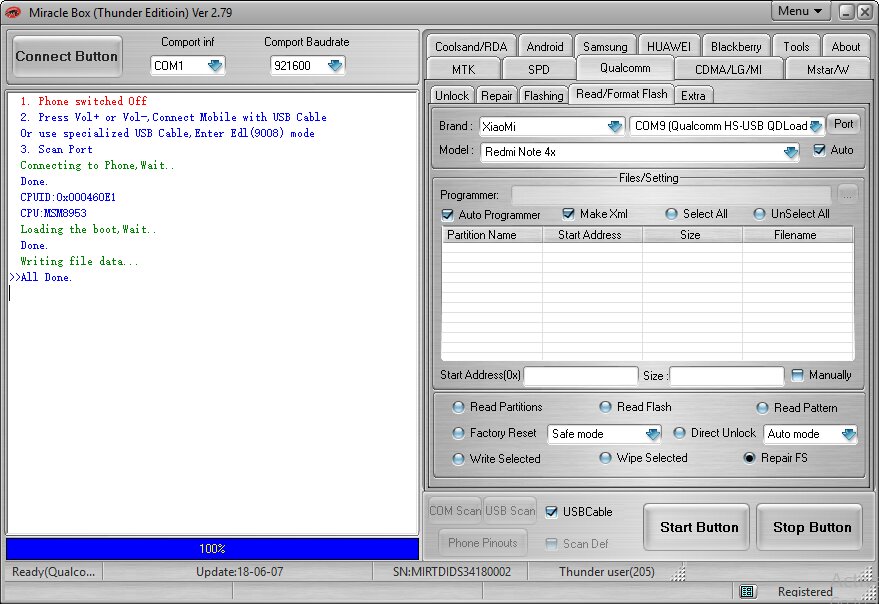Switch to the Mstar/W tab
Viewport: 879px width, 604px height.
pyautogui.click(x=827, y=70)
